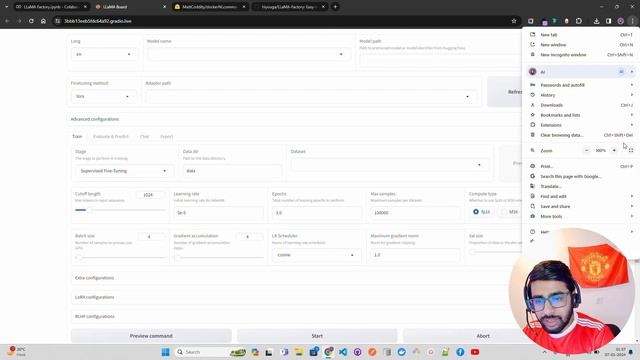
Task: Open a new browser tab with the plus
Action: click(335, 7)
